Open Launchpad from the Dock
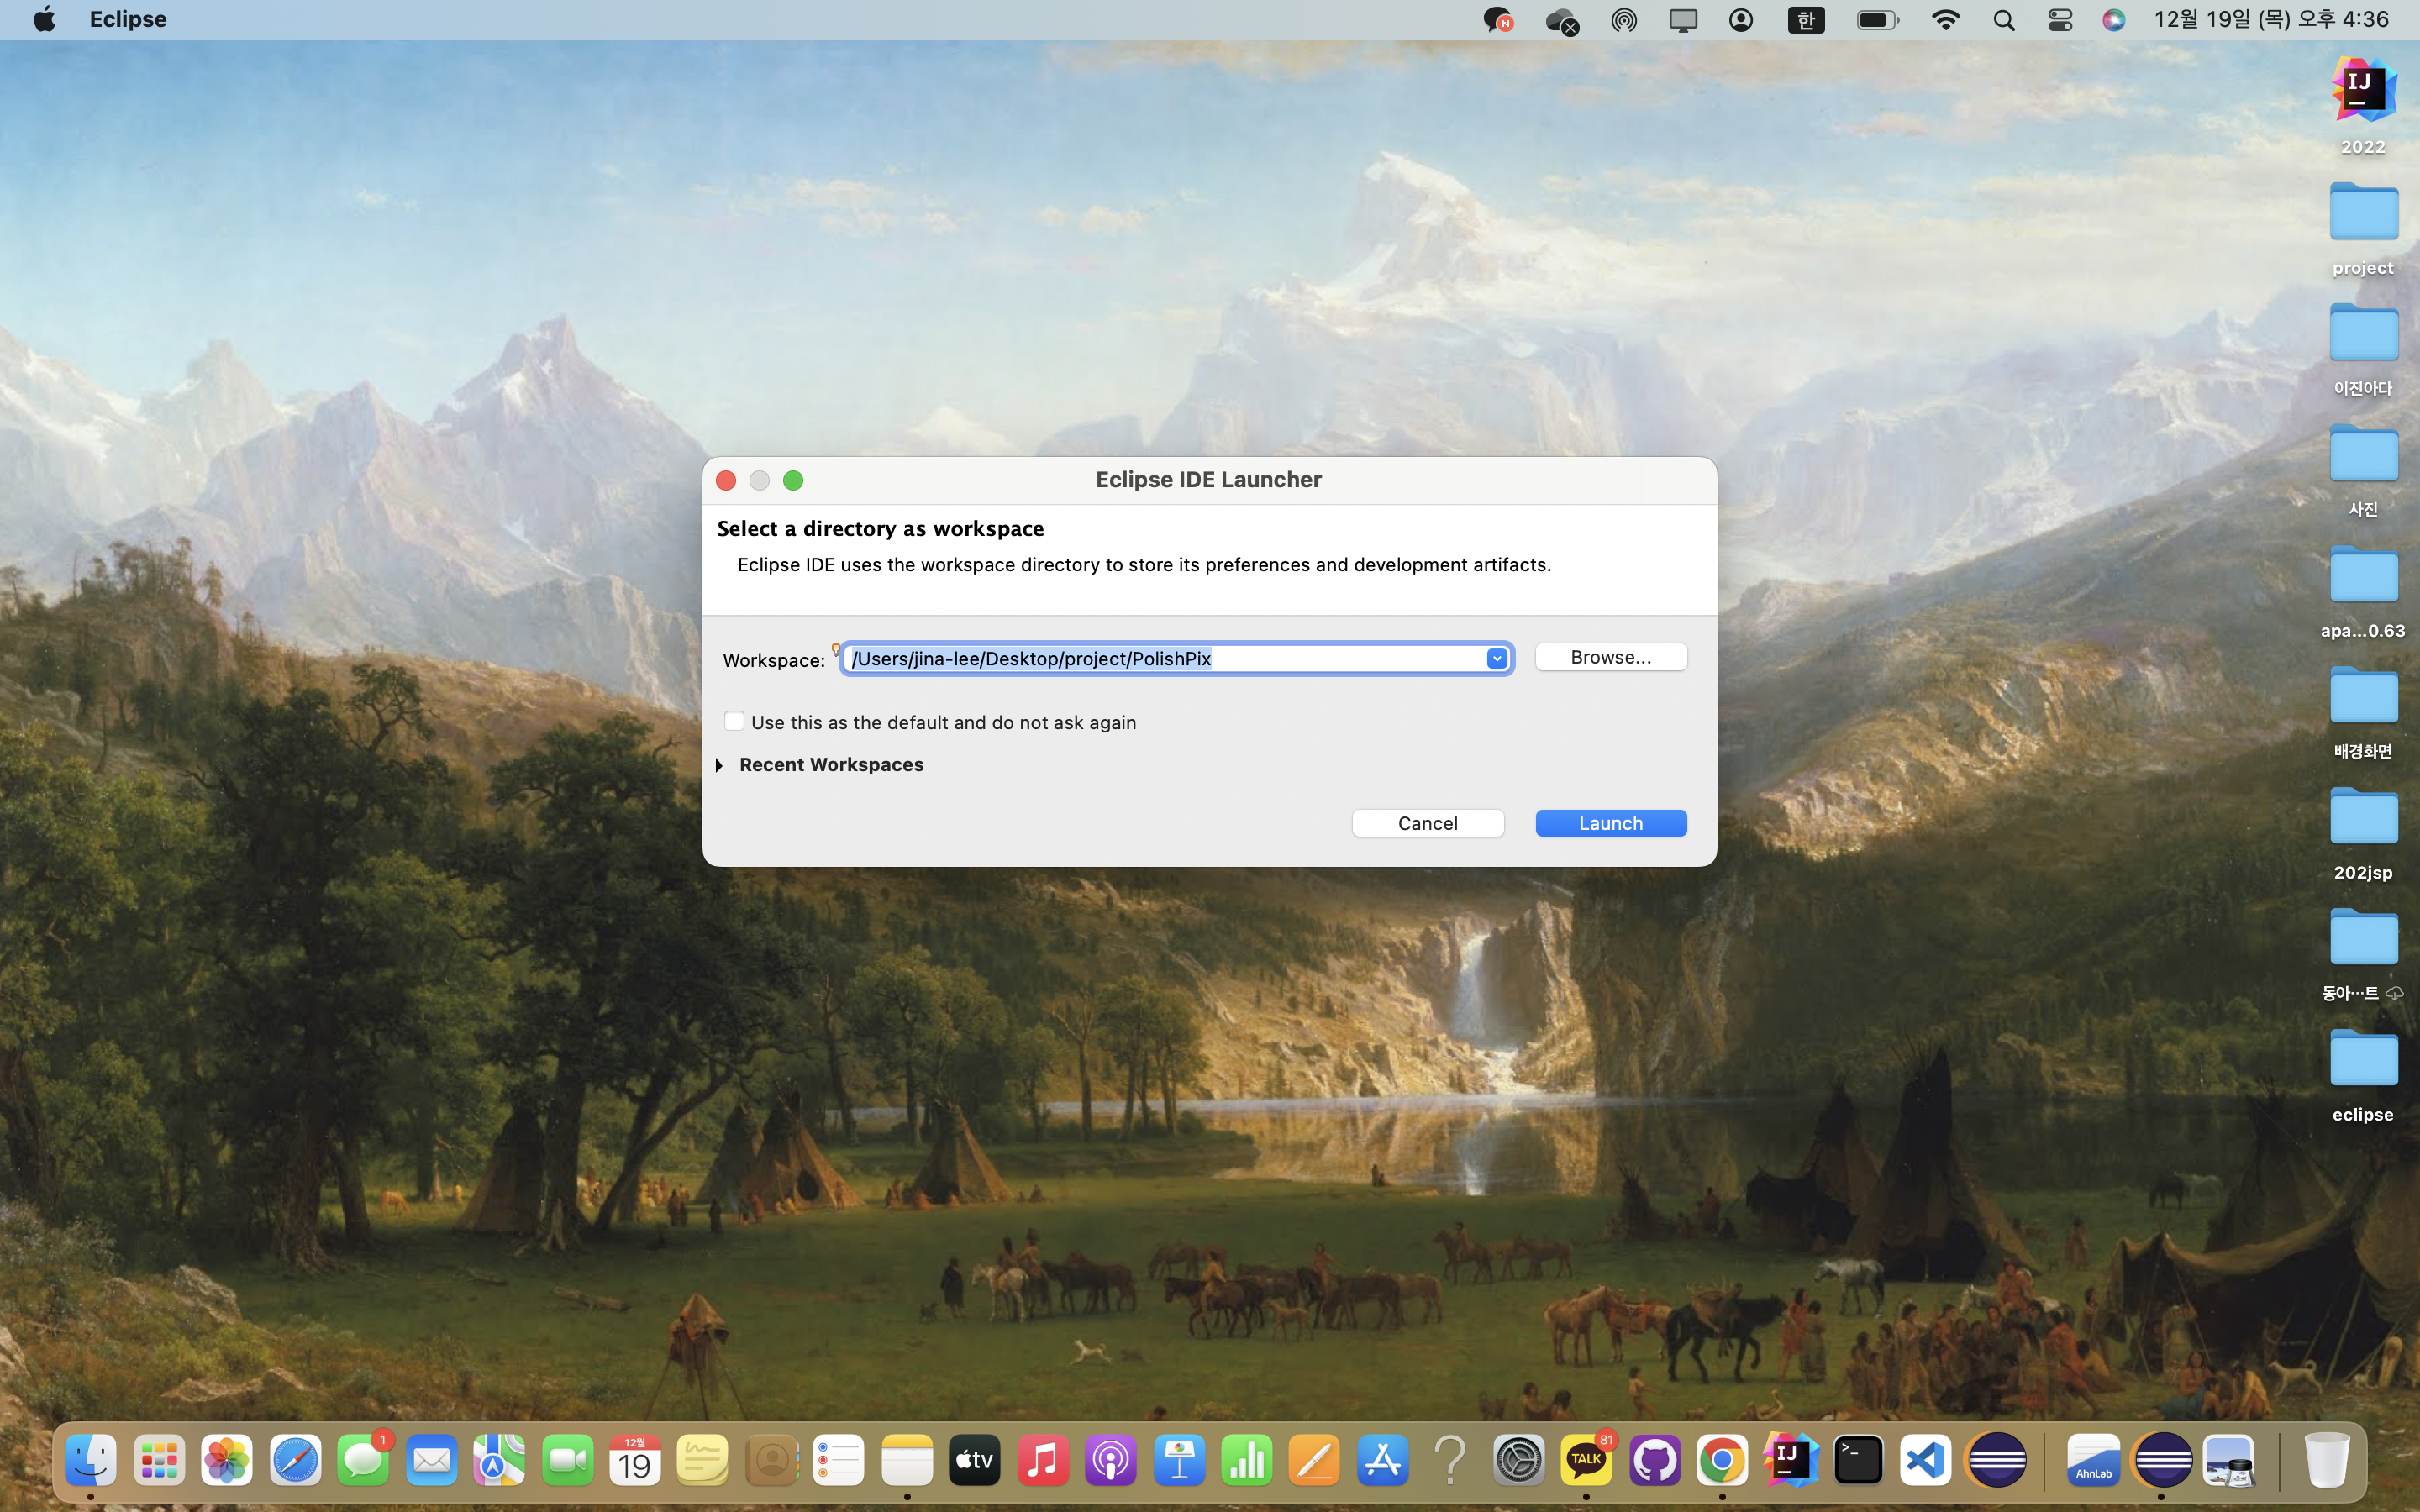The height and width of the screenshot is (1512, 2420). click(x=159, y=1461)
